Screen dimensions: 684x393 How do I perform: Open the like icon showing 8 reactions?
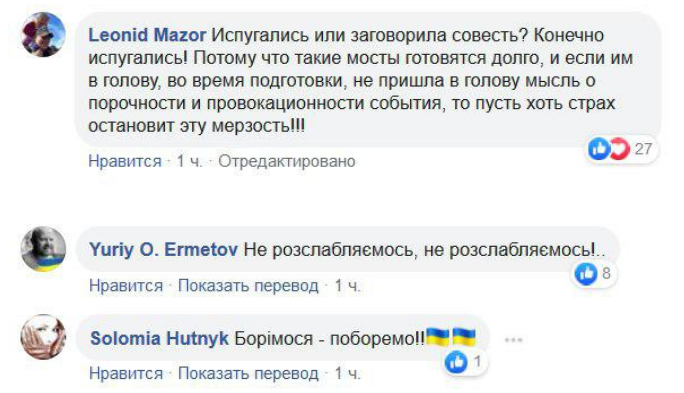[586, 274]
